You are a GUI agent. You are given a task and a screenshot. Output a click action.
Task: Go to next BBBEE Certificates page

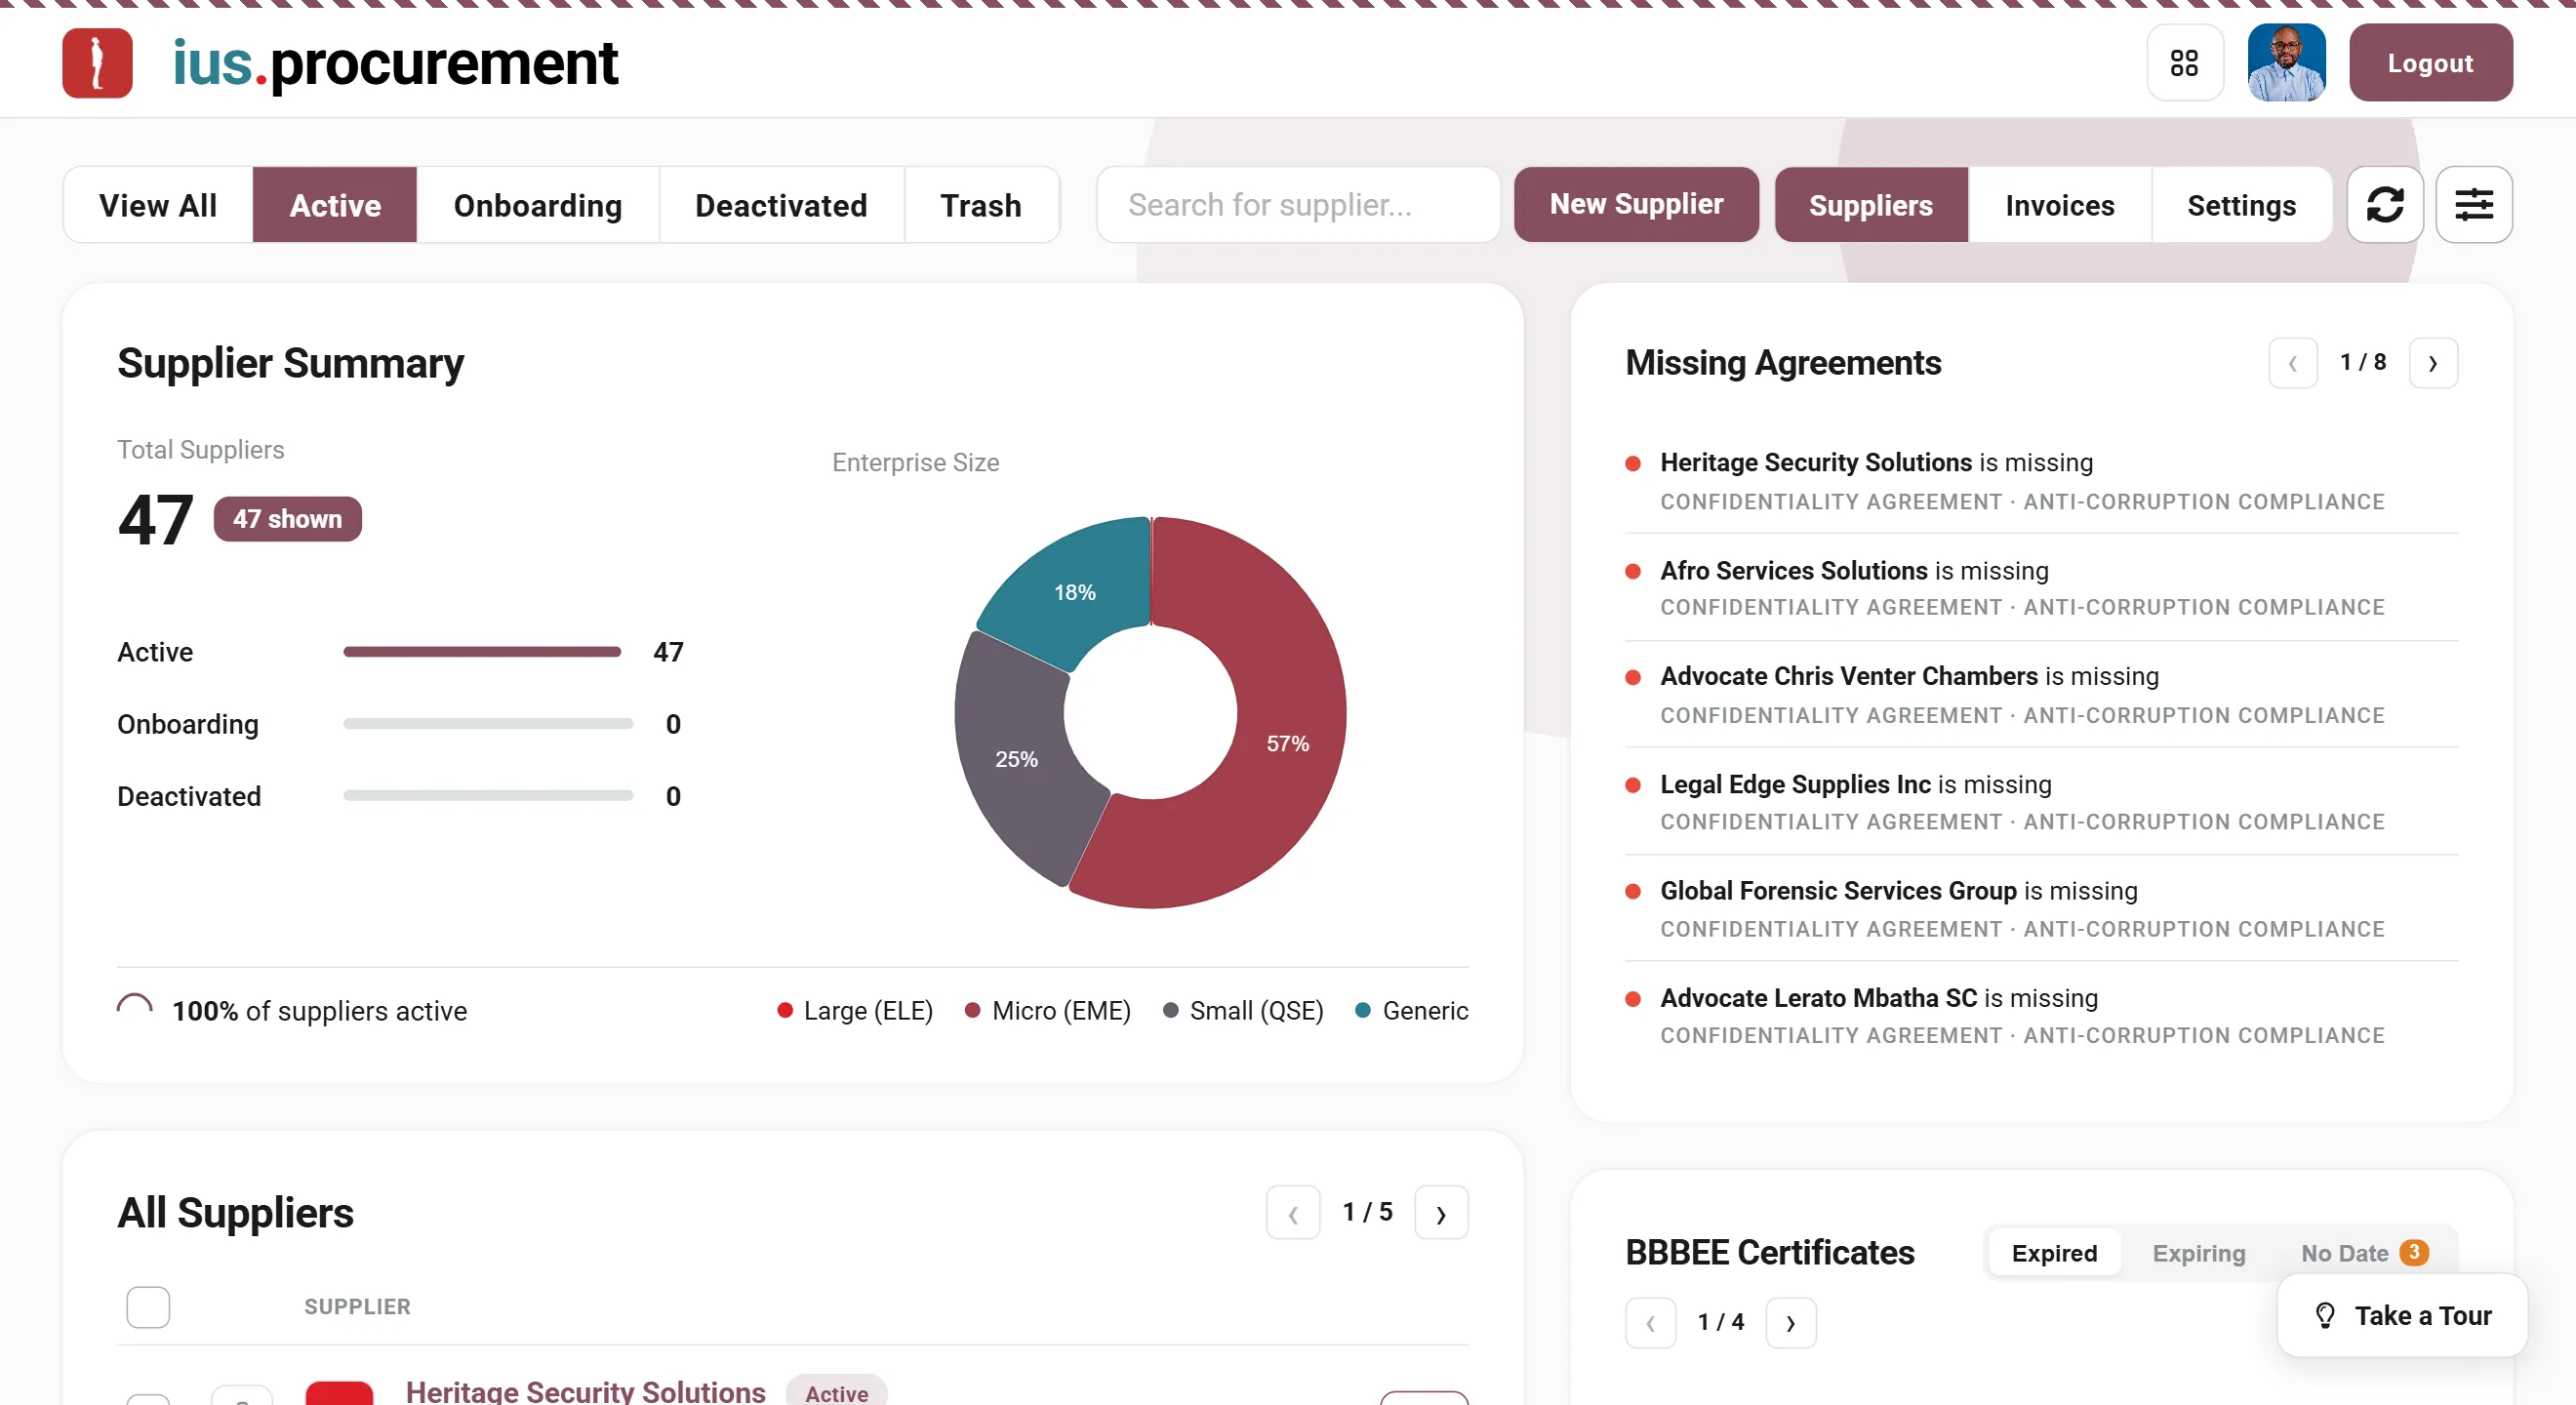[1790, 1323]
